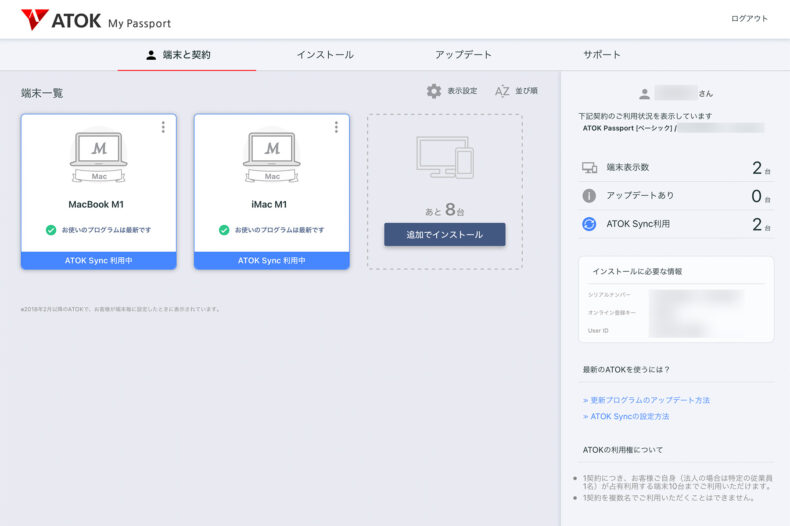Image resolution: width=790 pixels, height=526 pixels.
Task: Switch to the インストール tab
Action: tap(325, 55)
